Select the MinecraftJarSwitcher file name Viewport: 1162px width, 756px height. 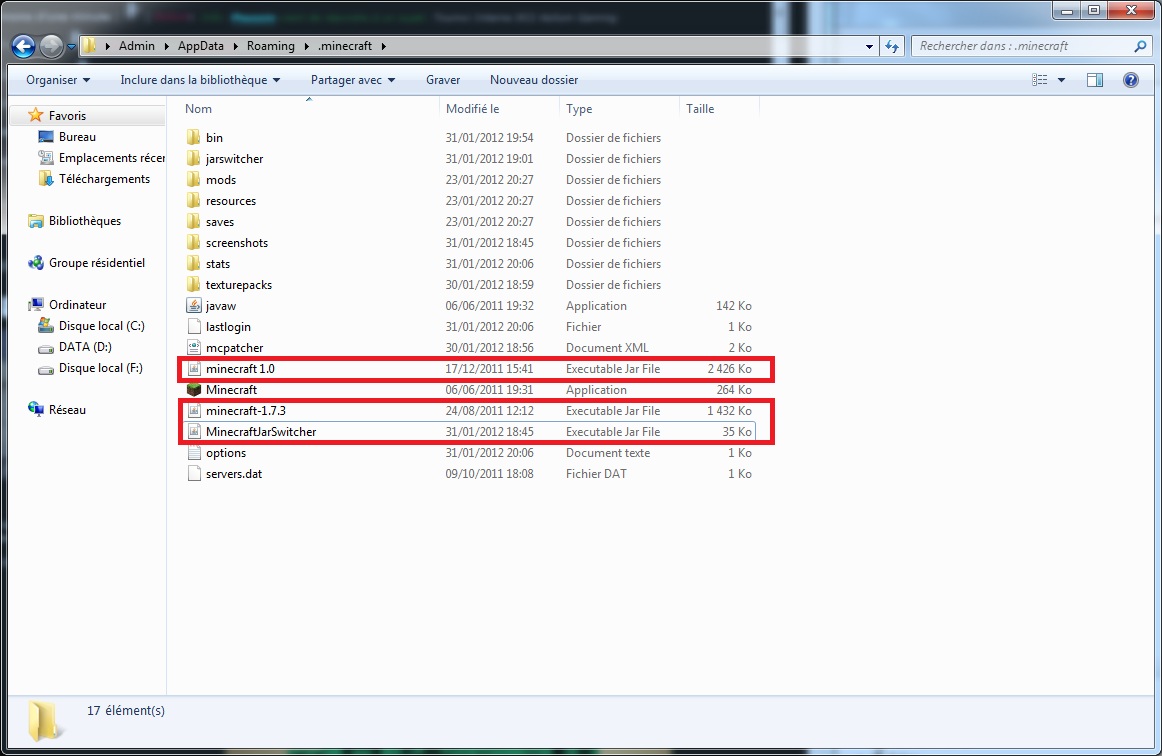[x=261, y=432]
